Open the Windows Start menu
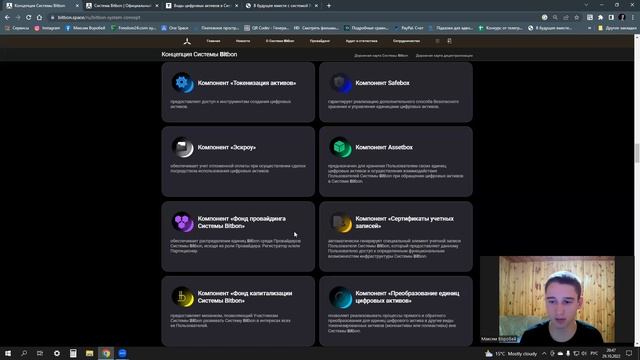 [x=8, y=353]
